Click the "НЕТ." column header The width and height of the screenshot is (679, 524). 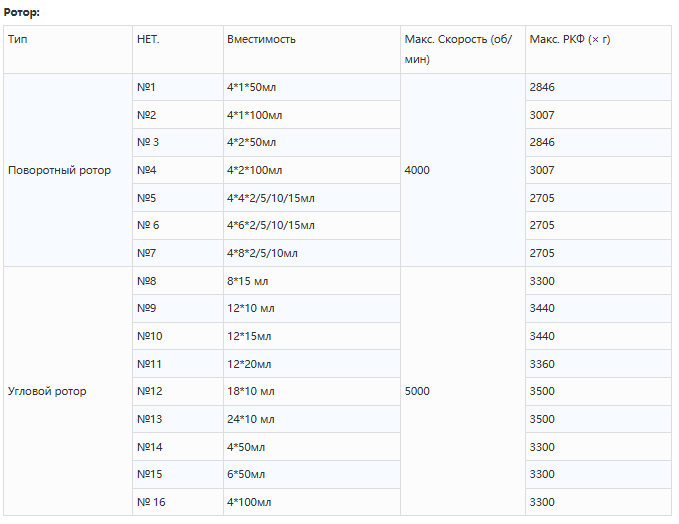148,39
